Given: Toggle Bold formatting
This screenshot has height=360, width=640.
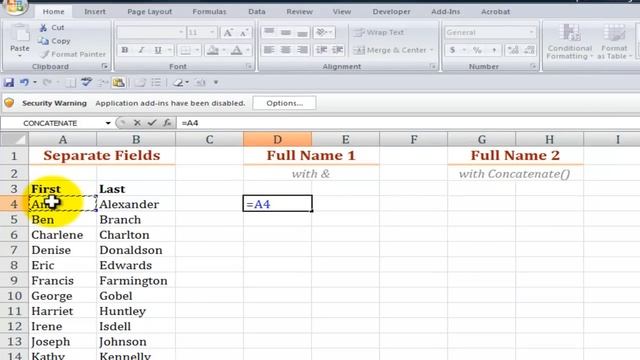Looking at the screenshot, I should click(x=125, y=50).
